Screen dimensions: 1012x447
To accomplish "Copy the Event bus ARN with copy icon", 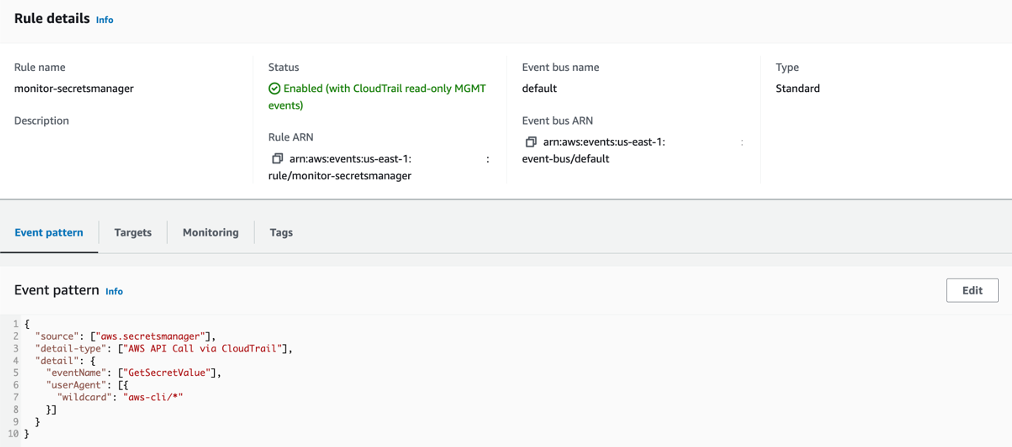I will 532,142.
